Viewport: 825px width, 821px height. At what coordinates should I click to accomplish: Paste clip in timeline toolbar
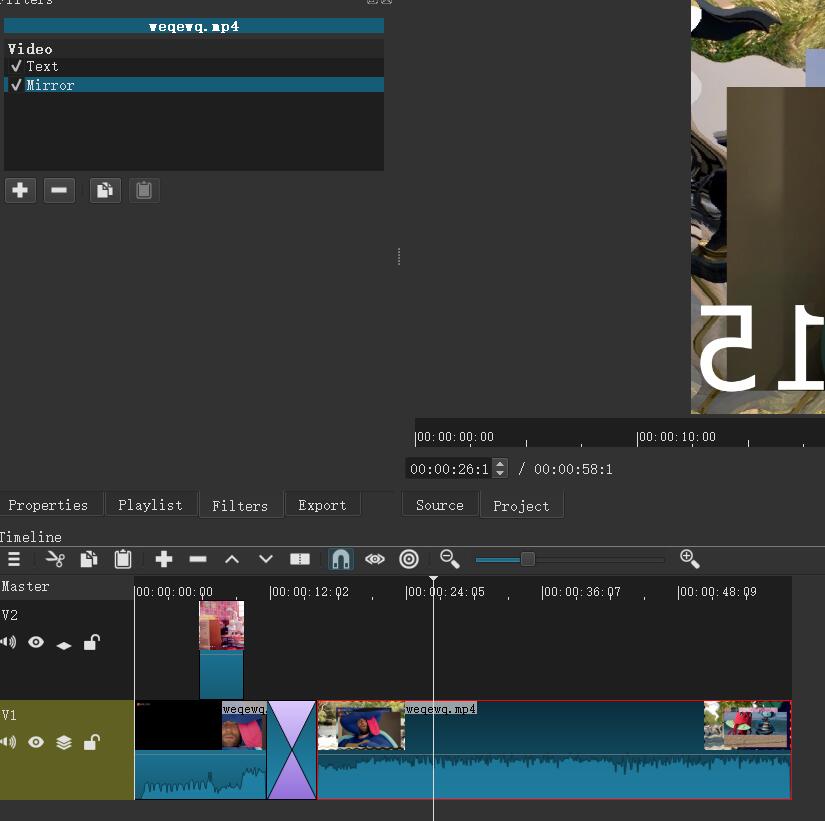(123, 559)
